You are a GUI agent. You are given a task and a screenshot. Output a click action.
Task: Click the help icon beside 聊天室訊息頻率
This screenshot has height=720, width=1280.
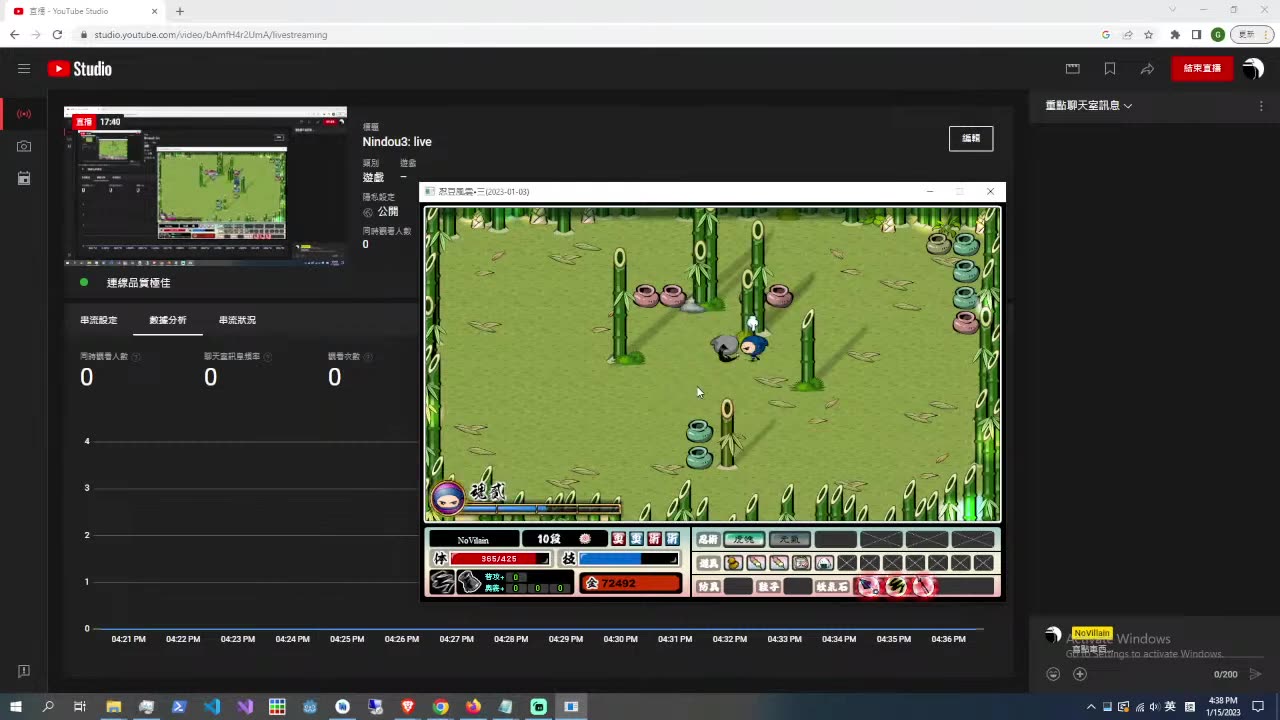point(267,357)
